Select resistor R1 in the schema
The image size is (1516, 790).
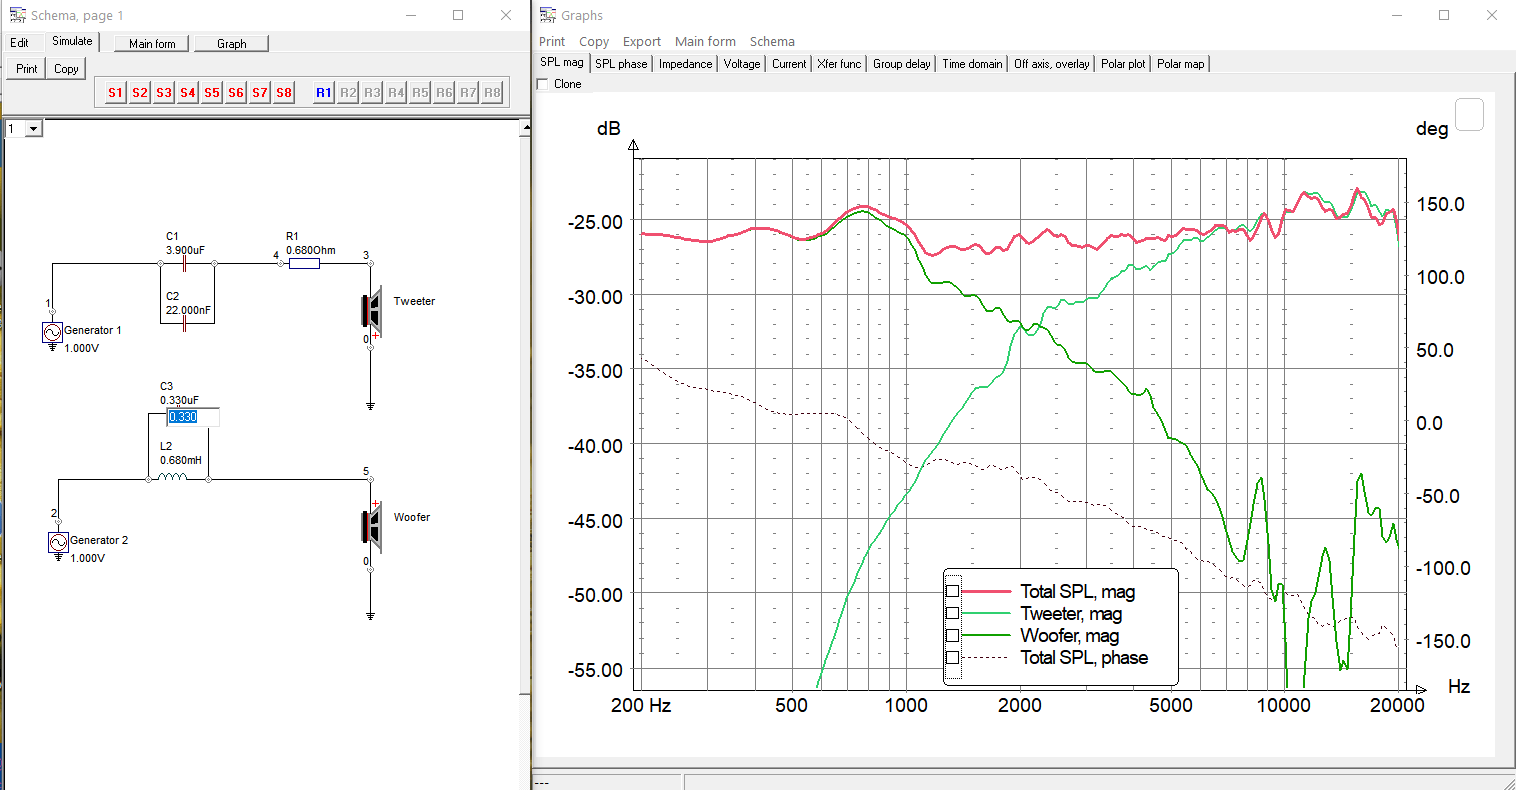click(x=304, y=264)
